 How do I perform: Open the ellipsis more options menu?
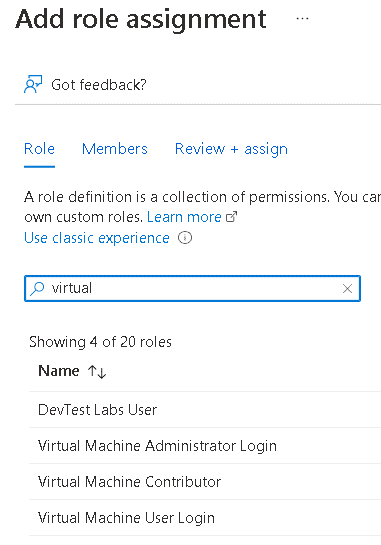[x=302, y=18]
